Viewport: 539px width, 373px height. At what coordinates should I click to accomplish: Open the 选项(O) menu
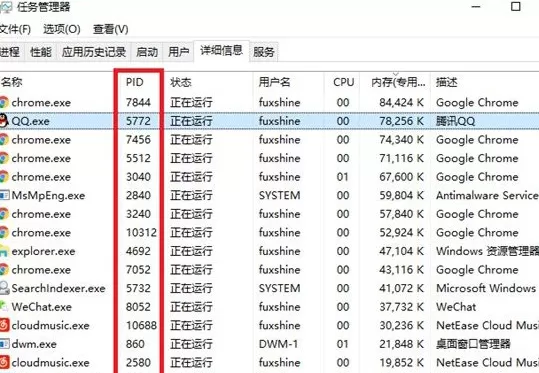pos(62,29)
